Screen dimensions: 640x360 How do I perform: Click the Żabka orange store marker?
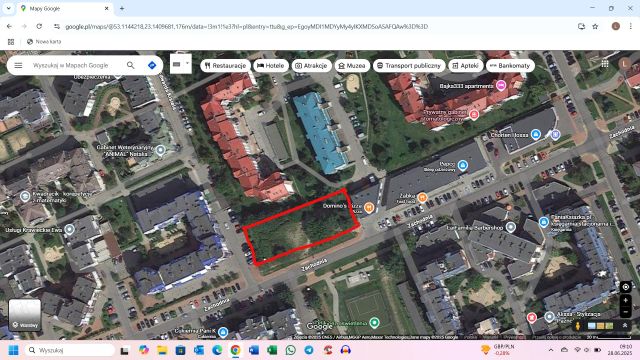pos(422,198)
